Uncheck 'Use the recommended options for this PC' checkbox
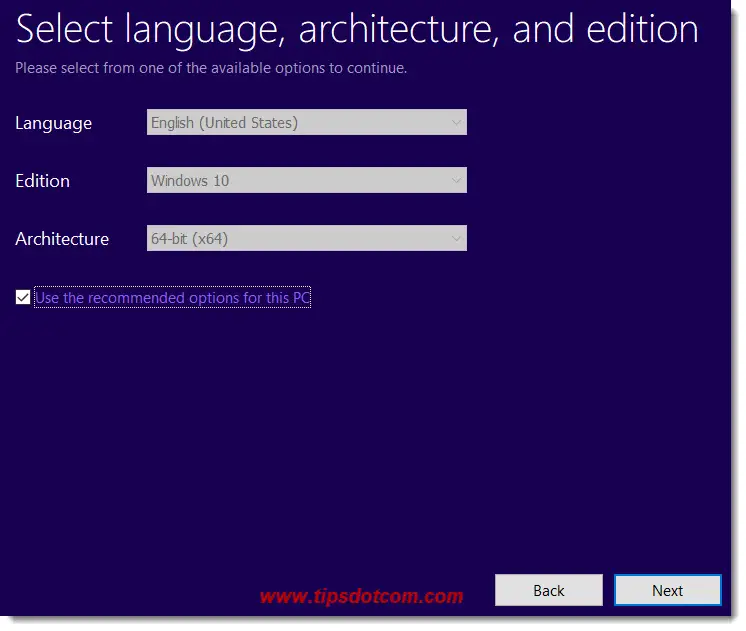 click(x=23, y=298)
